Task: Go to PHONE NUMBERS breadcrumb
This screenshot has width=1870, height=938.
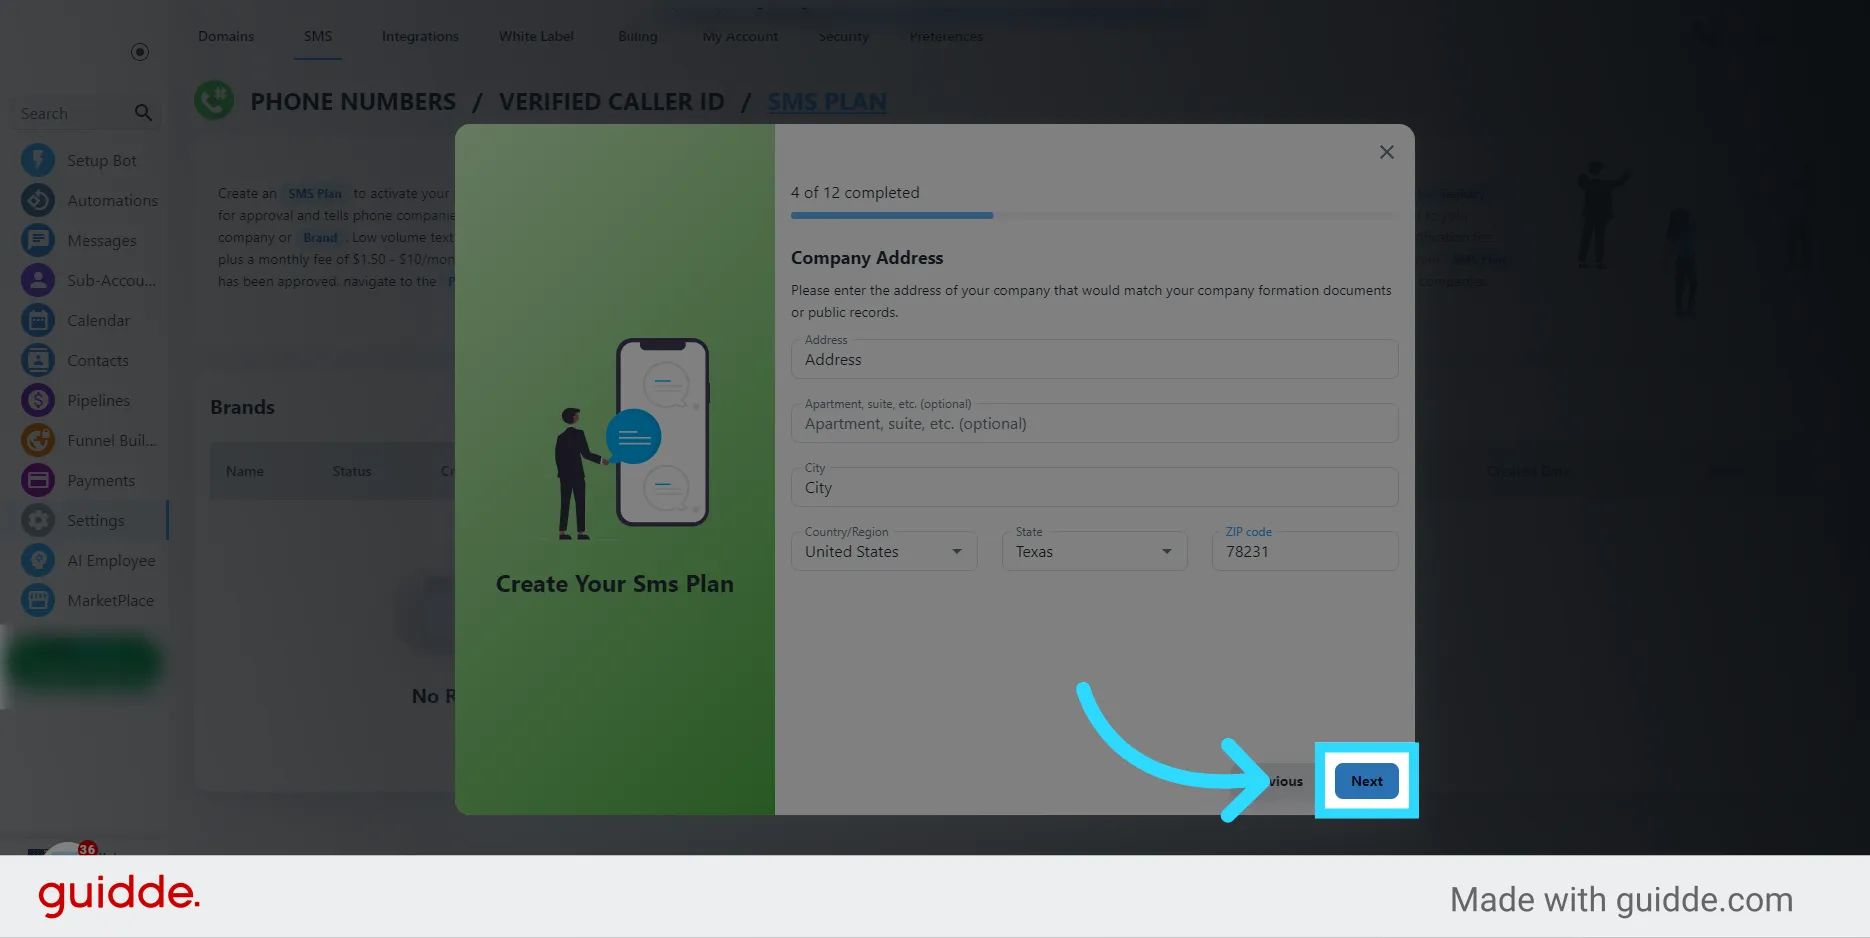Action: coord(353,102)
